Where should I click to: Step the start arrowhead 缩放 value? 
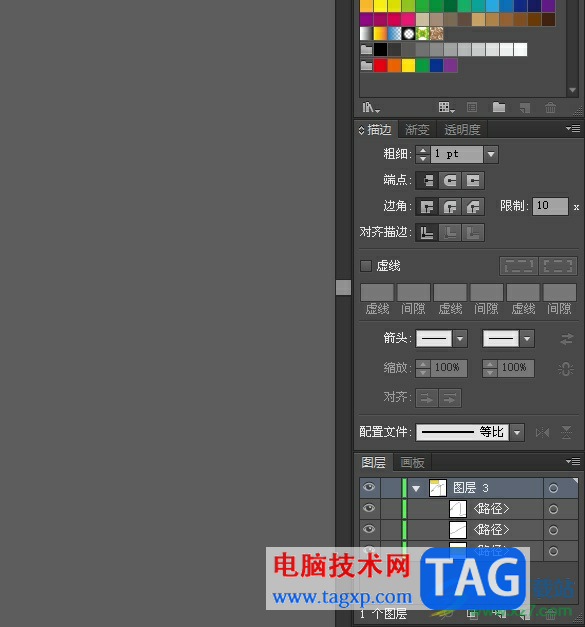coord(423,368)
